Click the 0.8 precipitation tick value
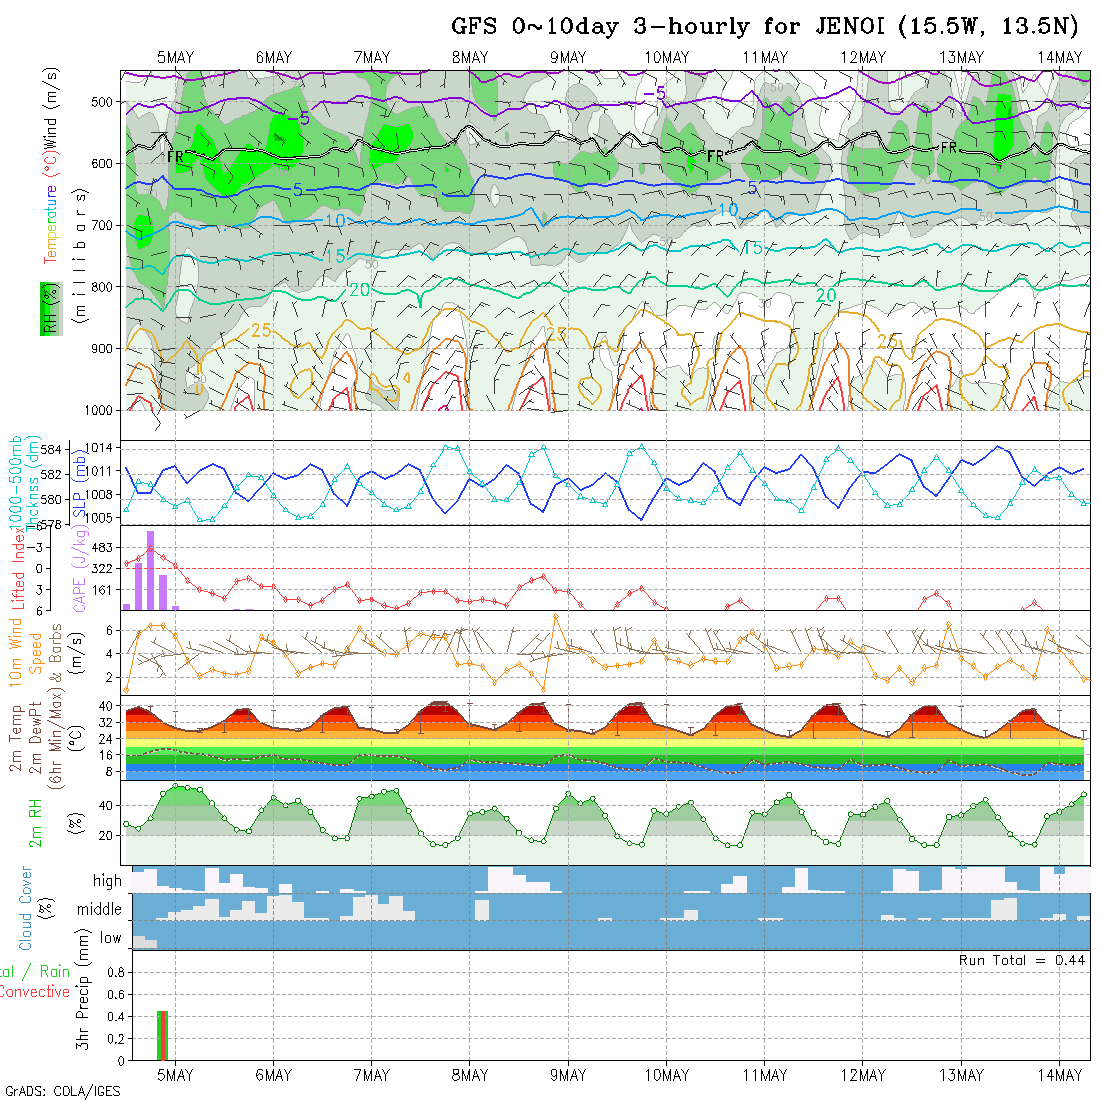The width and height of the screenshot is (1100, 1100). pyautogui.click(x=116, y=972)
